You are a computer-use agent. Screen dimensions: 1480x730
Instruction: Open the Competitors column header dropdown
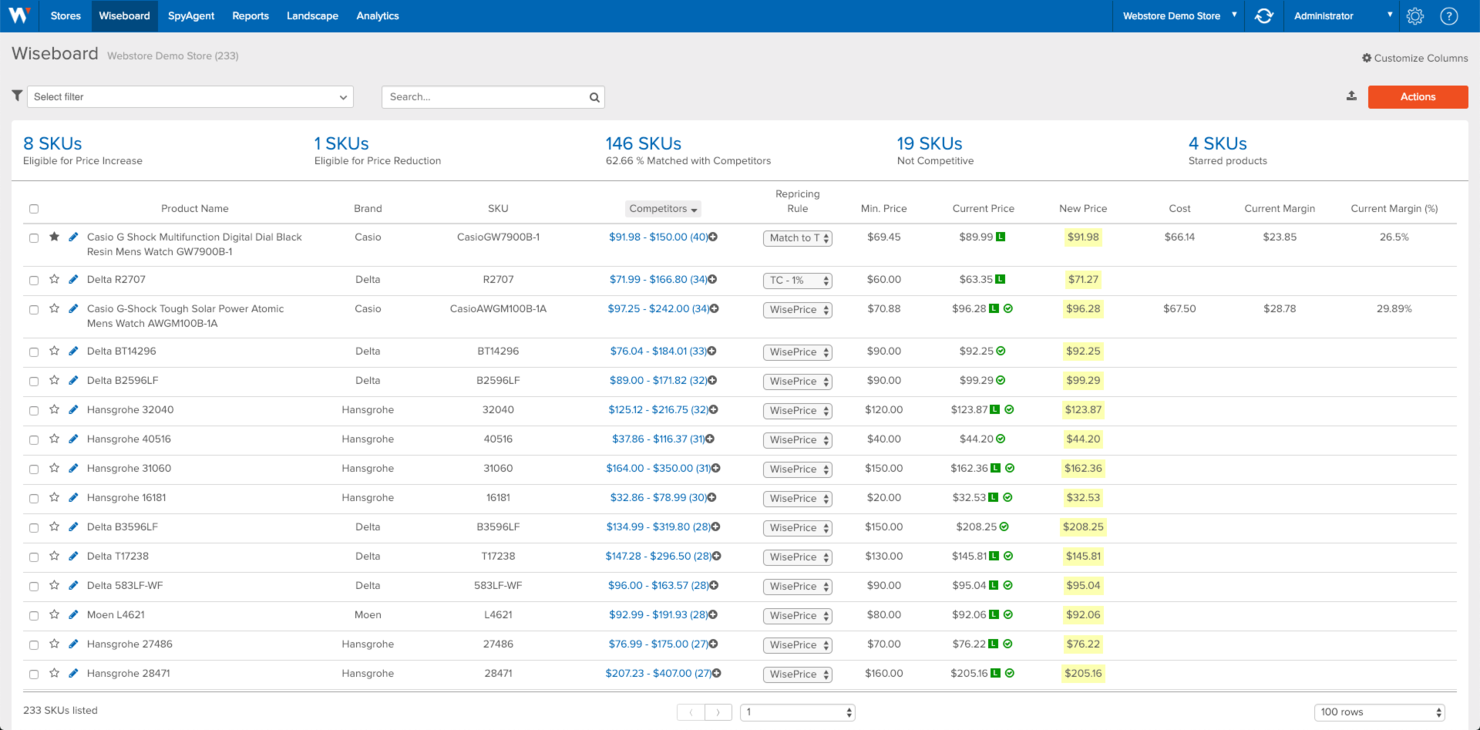(x=662, y=208)
